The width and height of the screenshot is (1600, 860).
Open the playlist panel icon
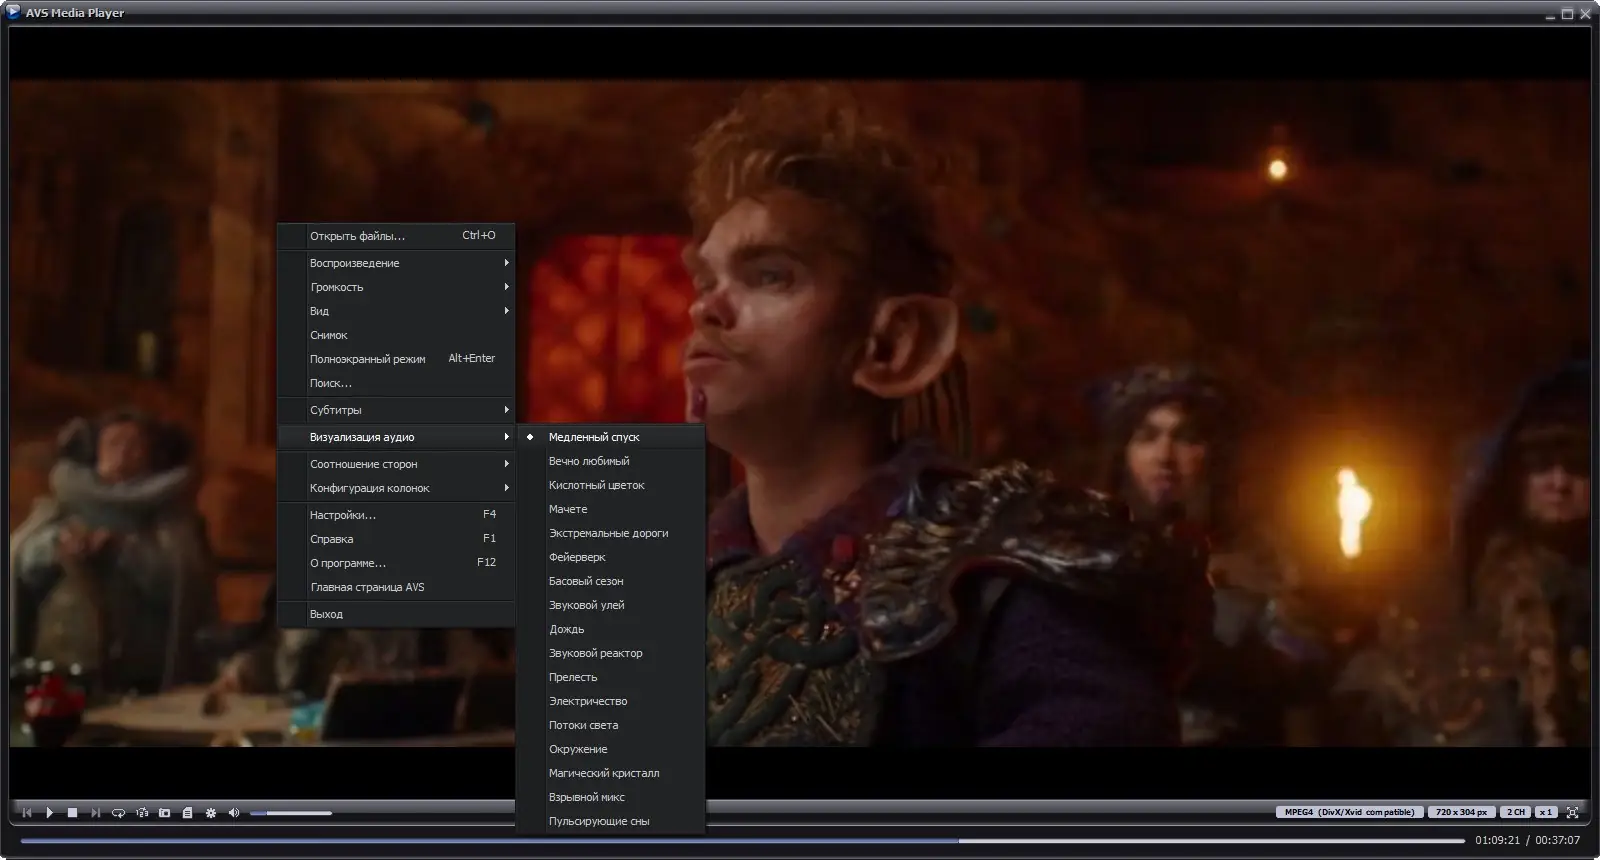pyautogui.click(x=187, y=813)
